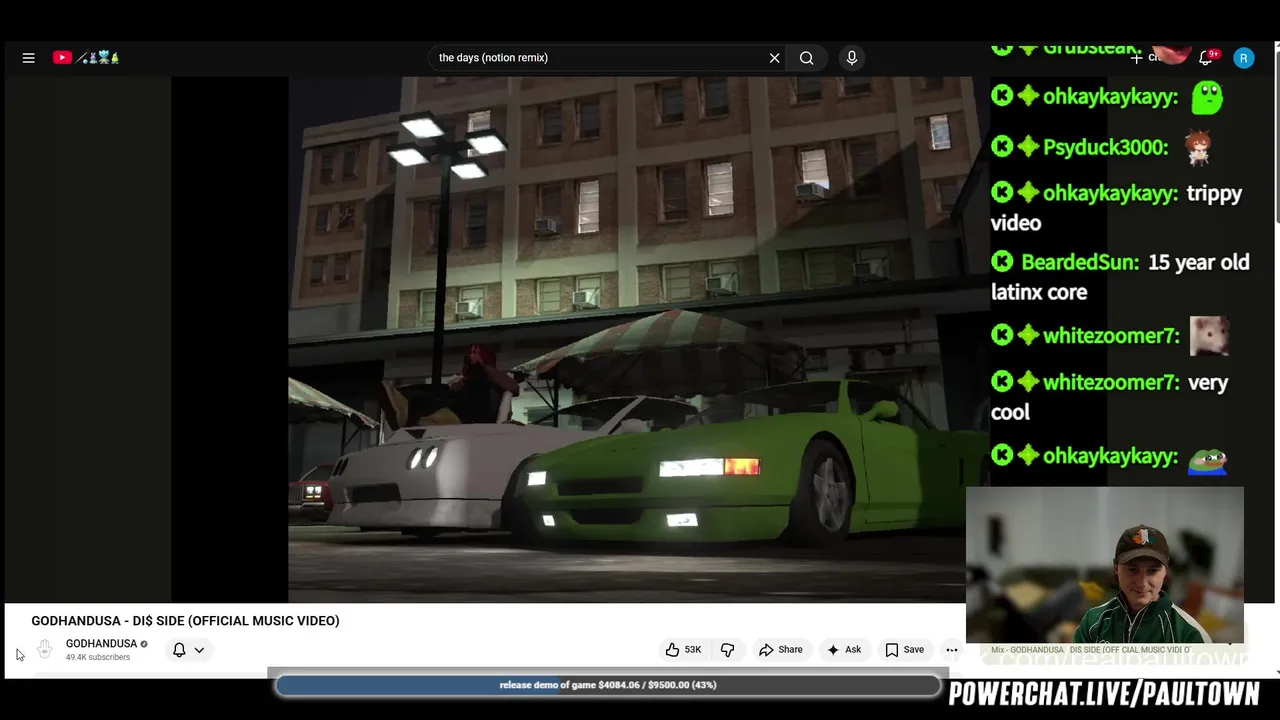Click whitezoomer7's 'very cool' chat message

pos(1109,397)
